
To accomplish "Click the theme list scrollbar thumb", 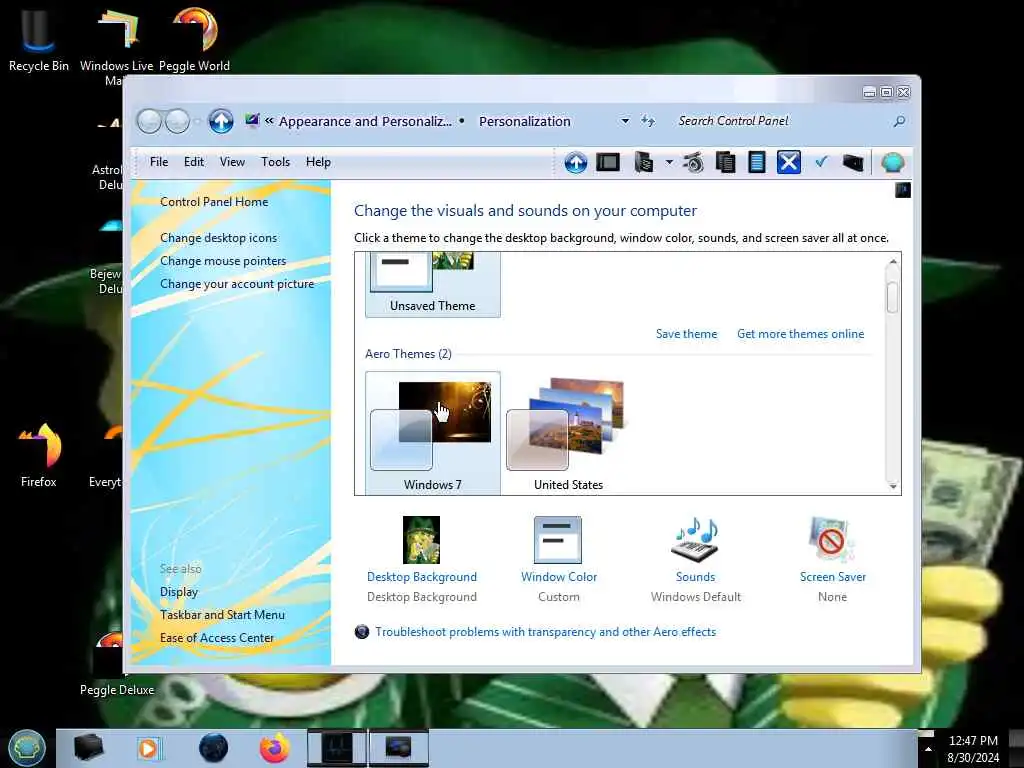I will tap(893, 297).
